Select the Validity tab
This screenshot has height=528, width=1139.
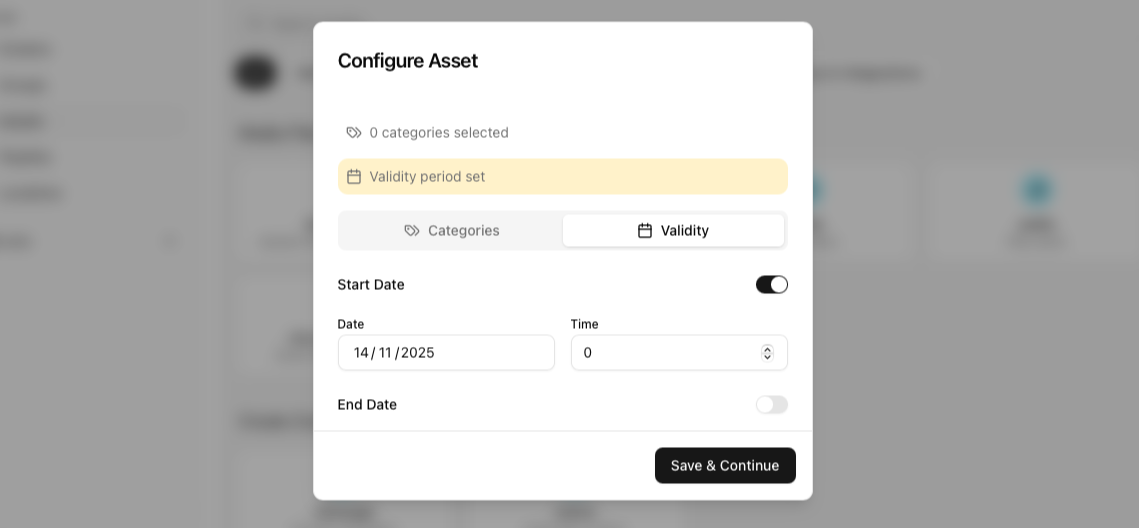[x=673, y=231]
